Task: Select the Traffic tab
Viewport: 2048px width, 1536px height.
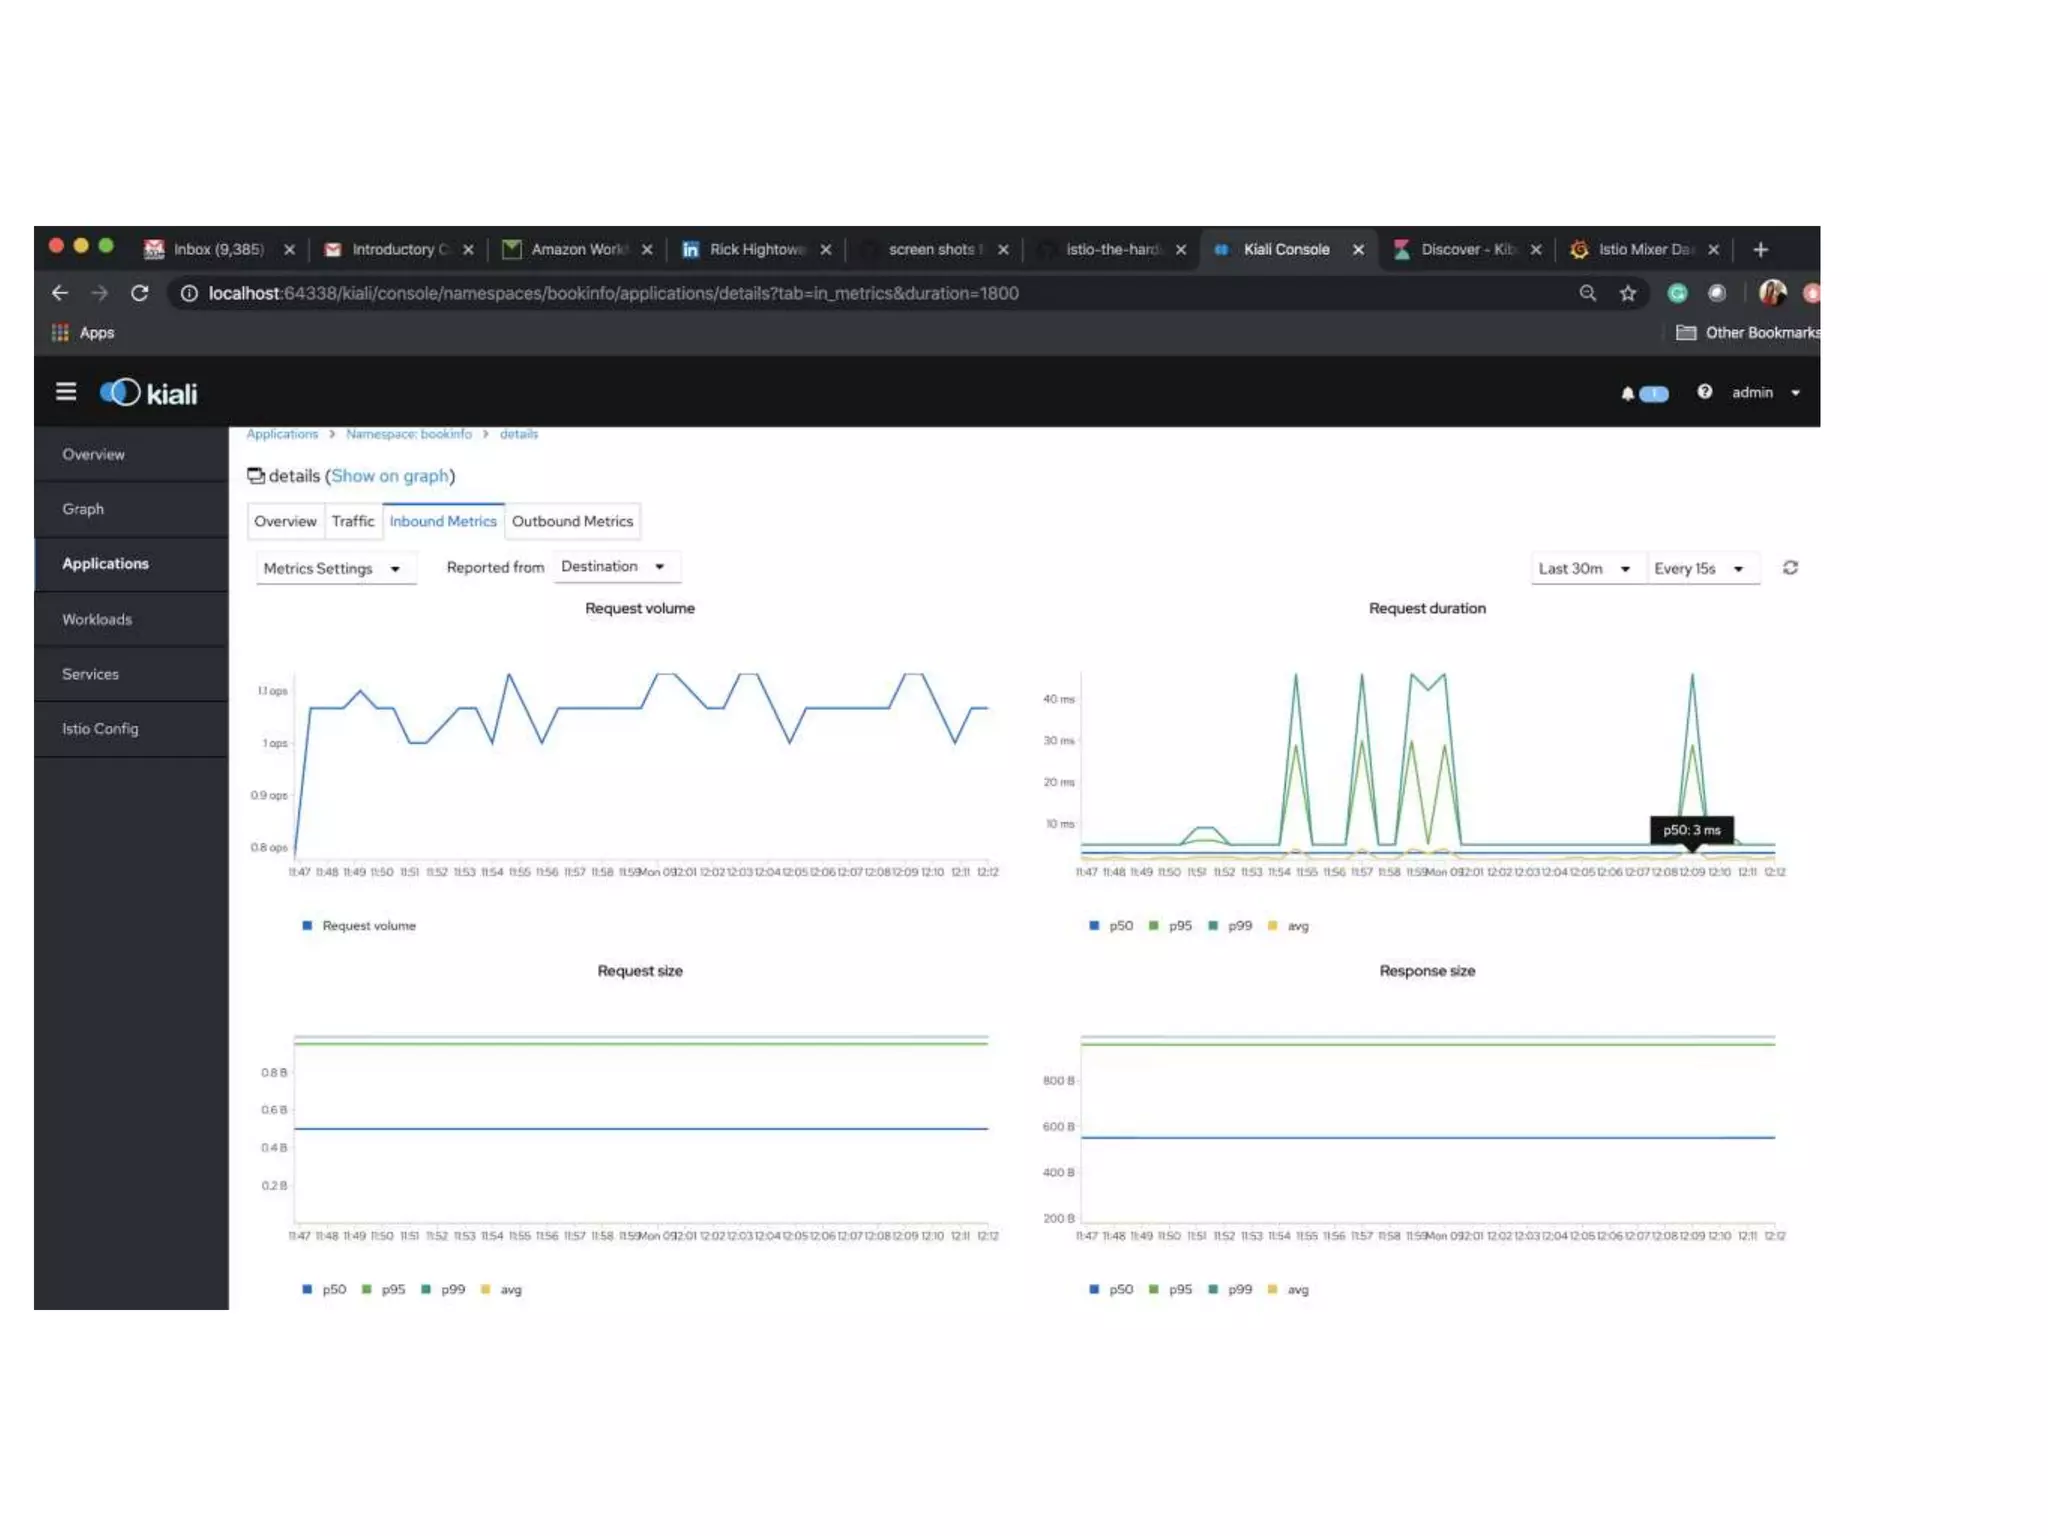Action: point(352,521)
